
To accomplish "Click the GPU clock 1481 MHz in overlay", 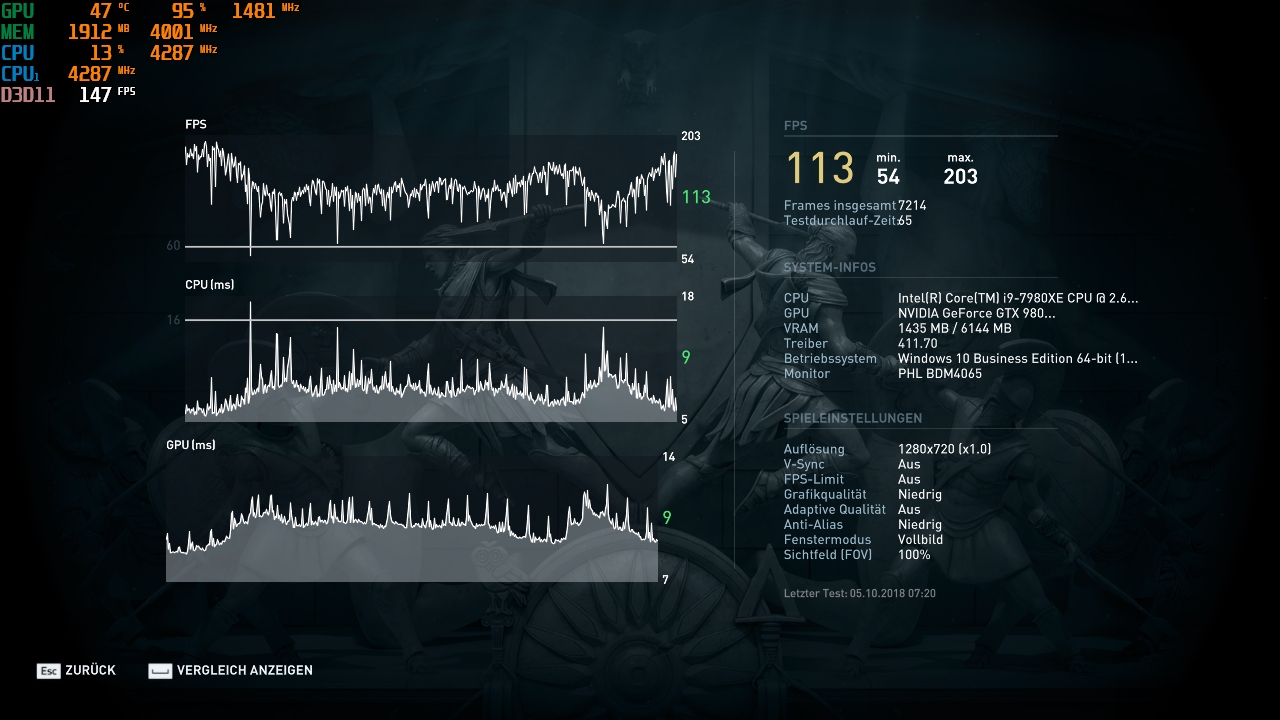I will coord(265,11).
